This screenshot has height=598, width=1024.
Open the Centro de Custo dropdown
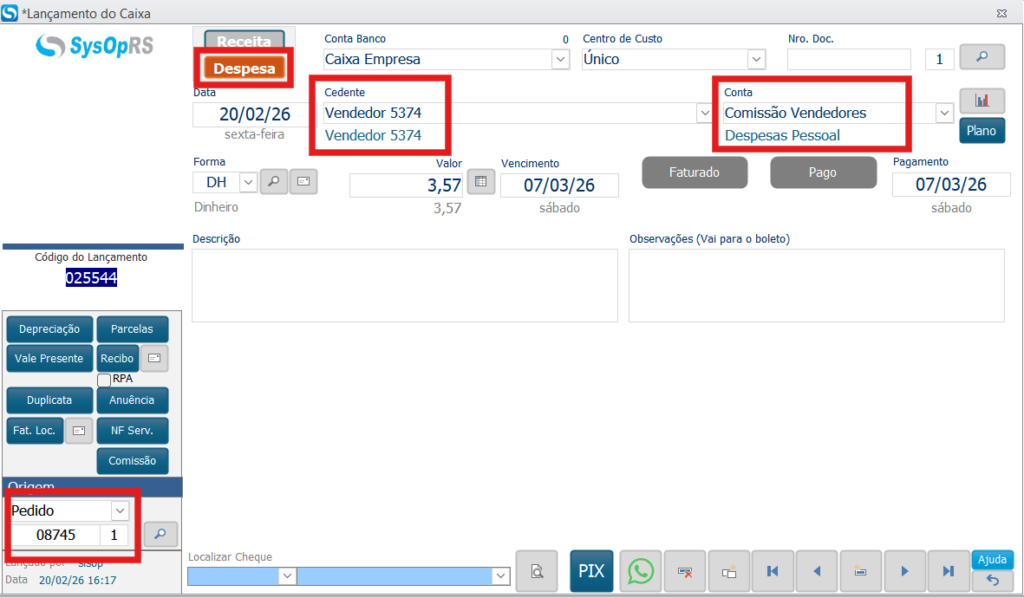pyautogui.click(x=757, y=59)
